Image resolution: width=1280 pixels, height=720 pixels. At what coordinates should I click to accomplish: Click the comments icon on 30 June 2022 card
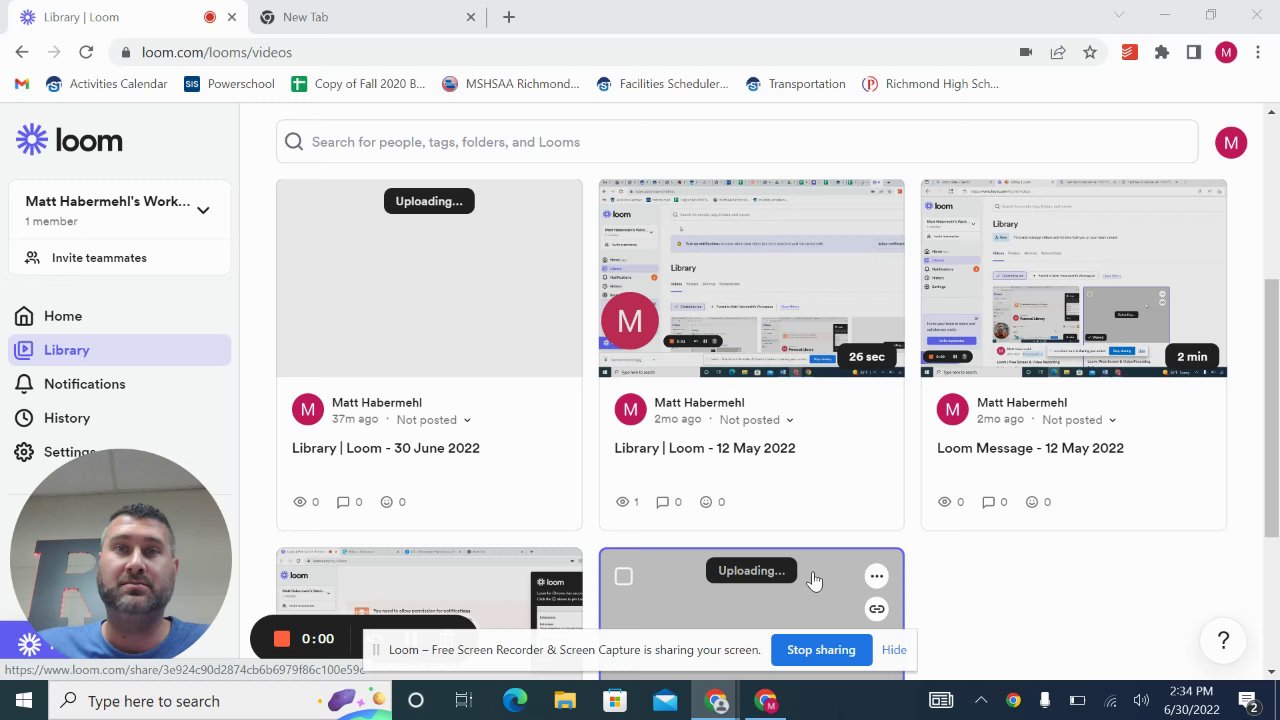tap(343, 502)
